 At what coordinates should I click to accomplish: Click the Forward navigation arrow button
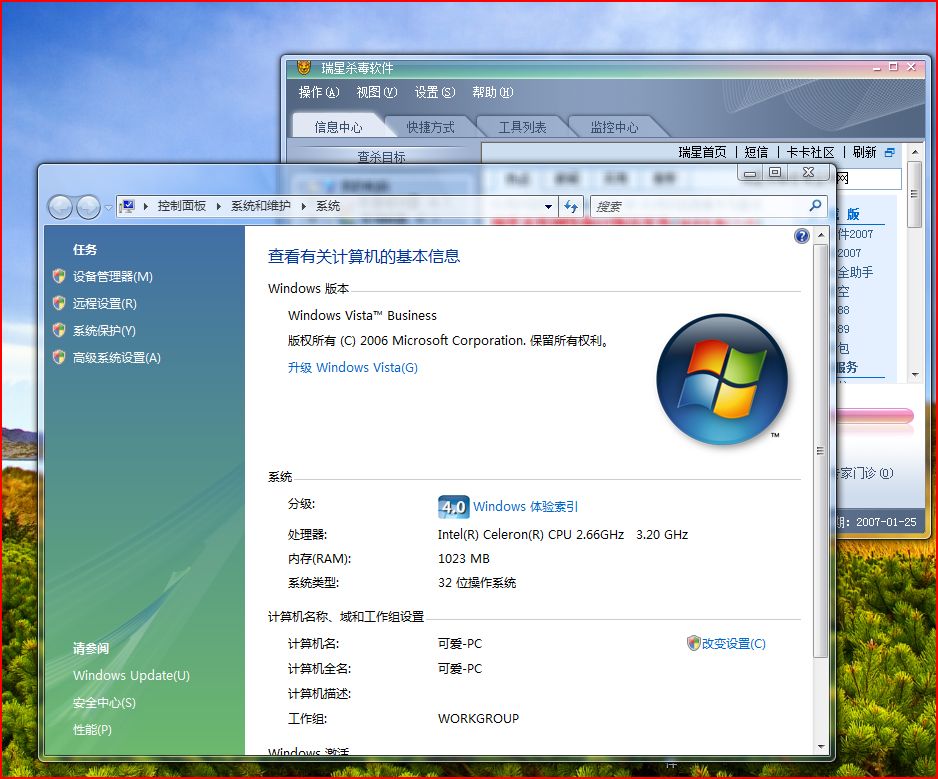pyautogui.click(x=89, y=208)
